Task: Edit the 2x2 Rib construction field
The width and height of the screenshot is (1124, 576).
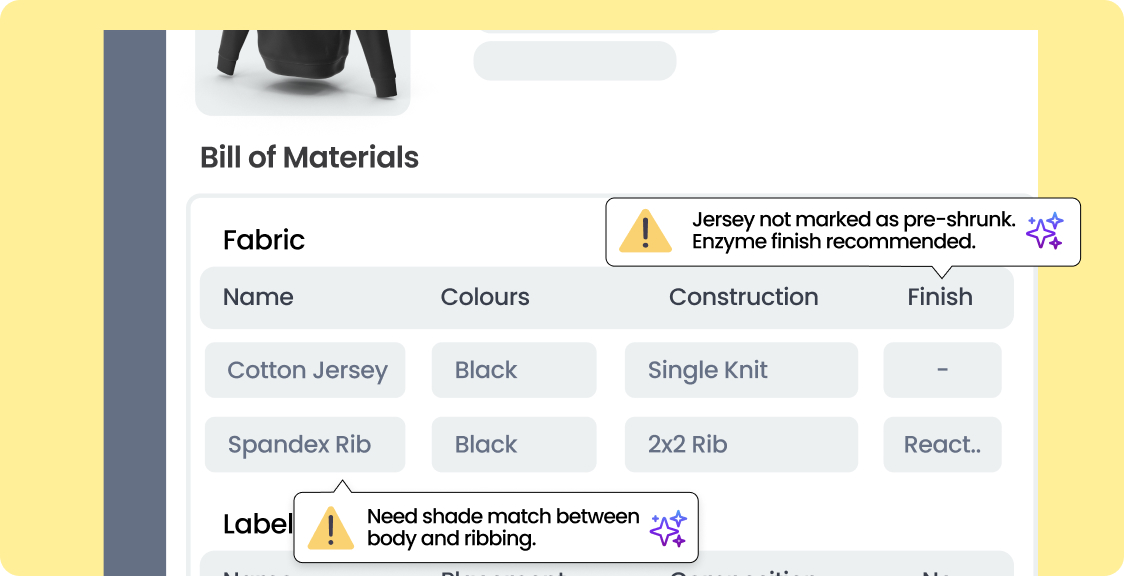Action: [x=741, y=445]
